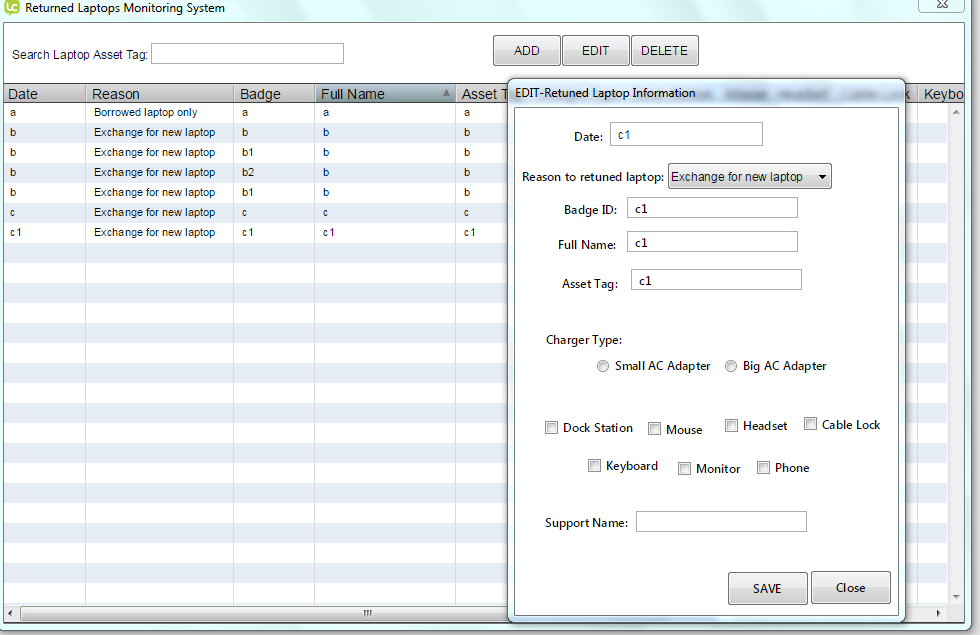Click the Support Name text field
980x635 pixels.
[720, 522]
